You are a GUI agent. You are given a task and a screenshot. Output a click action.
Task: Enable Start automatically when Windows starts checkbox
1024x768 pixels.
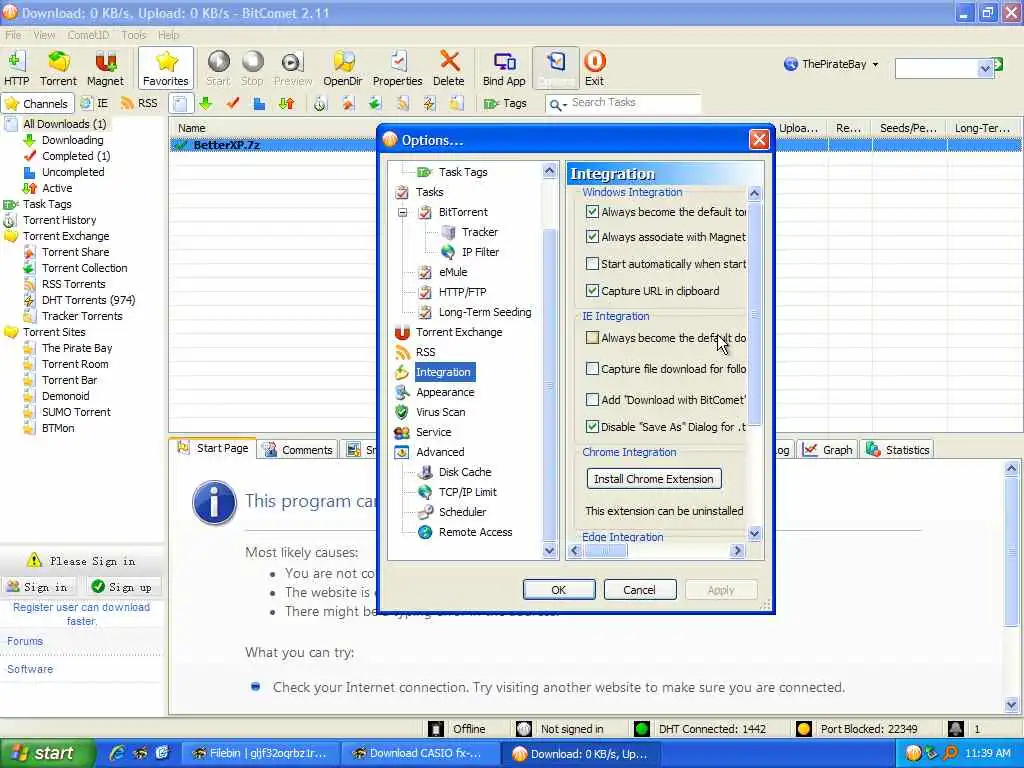pos(592,264)
